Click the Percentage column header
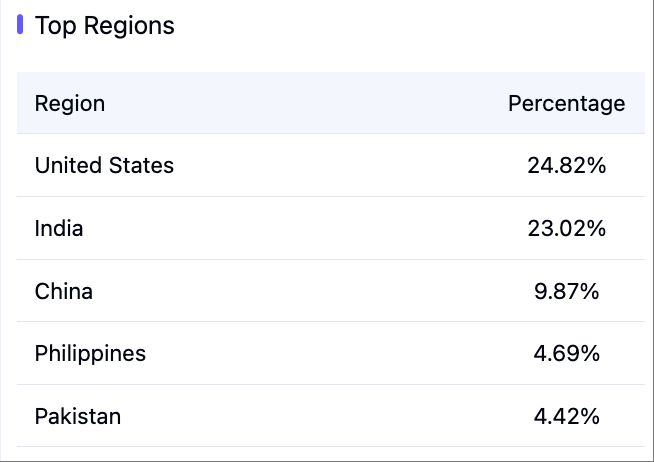Viewport: 654px width, 462px height. [566, 103]
